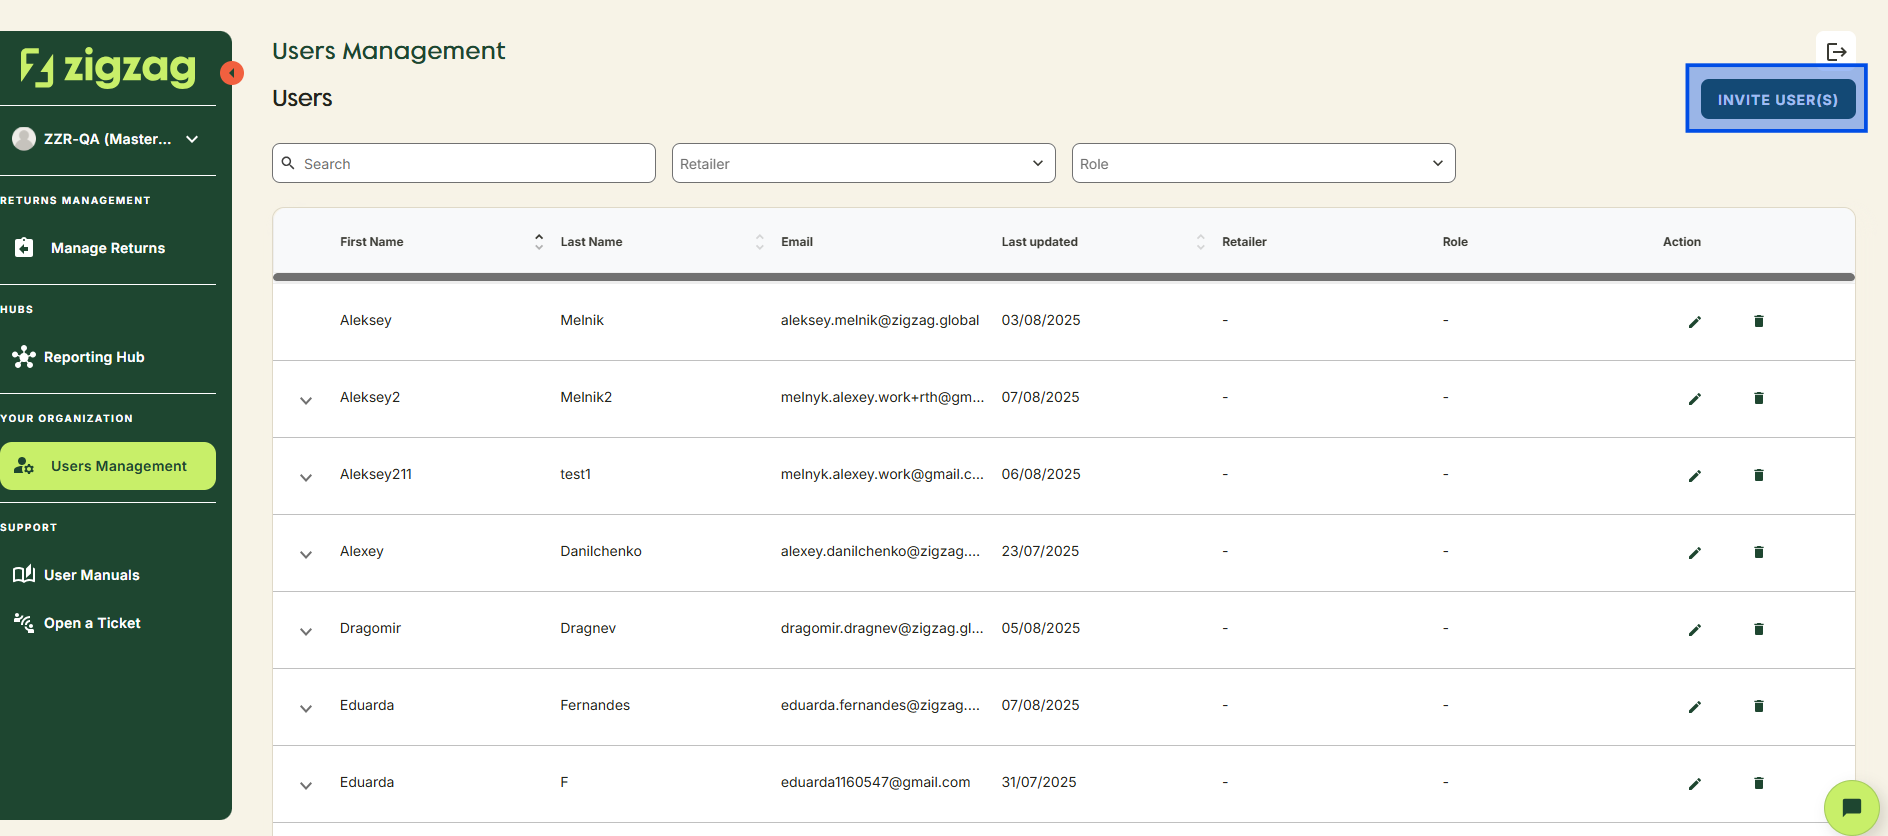The height and width of the screenshot is (836, 1888).
Task: Click the logout icon at top right
Action: click(1836, 52)
